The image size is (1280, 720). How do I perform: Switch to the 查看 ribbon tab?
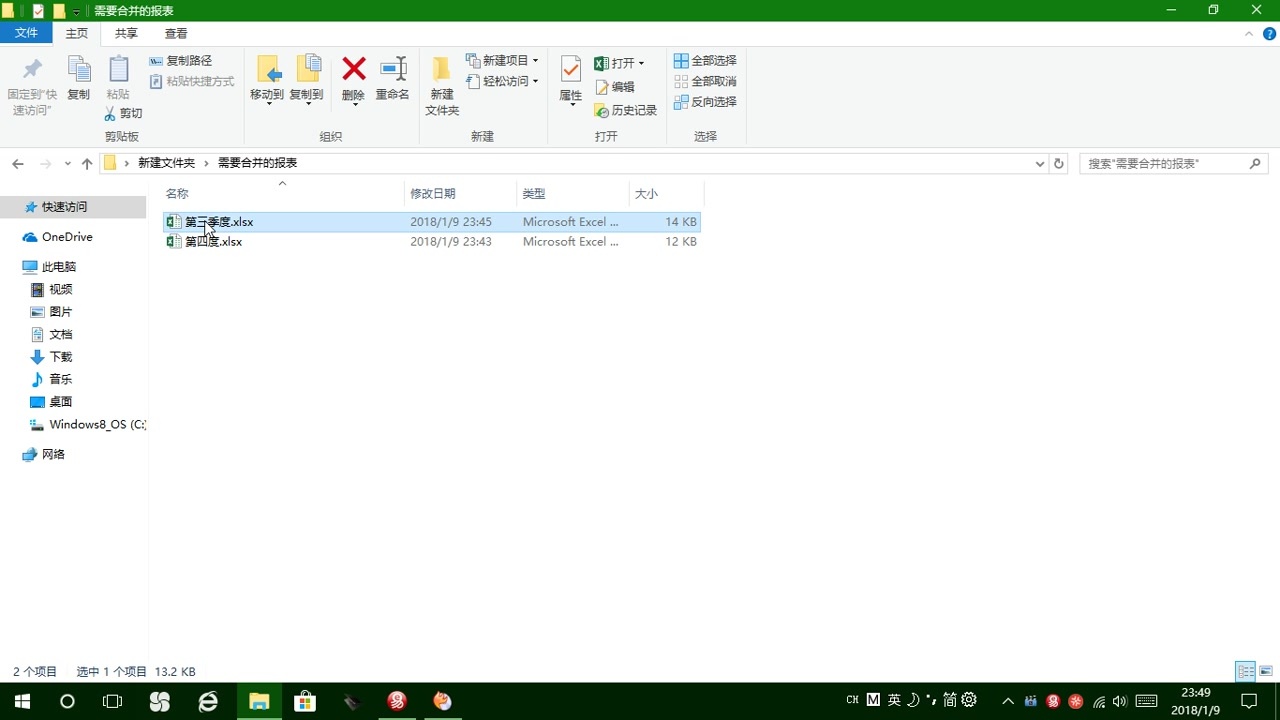coord(176,33)
